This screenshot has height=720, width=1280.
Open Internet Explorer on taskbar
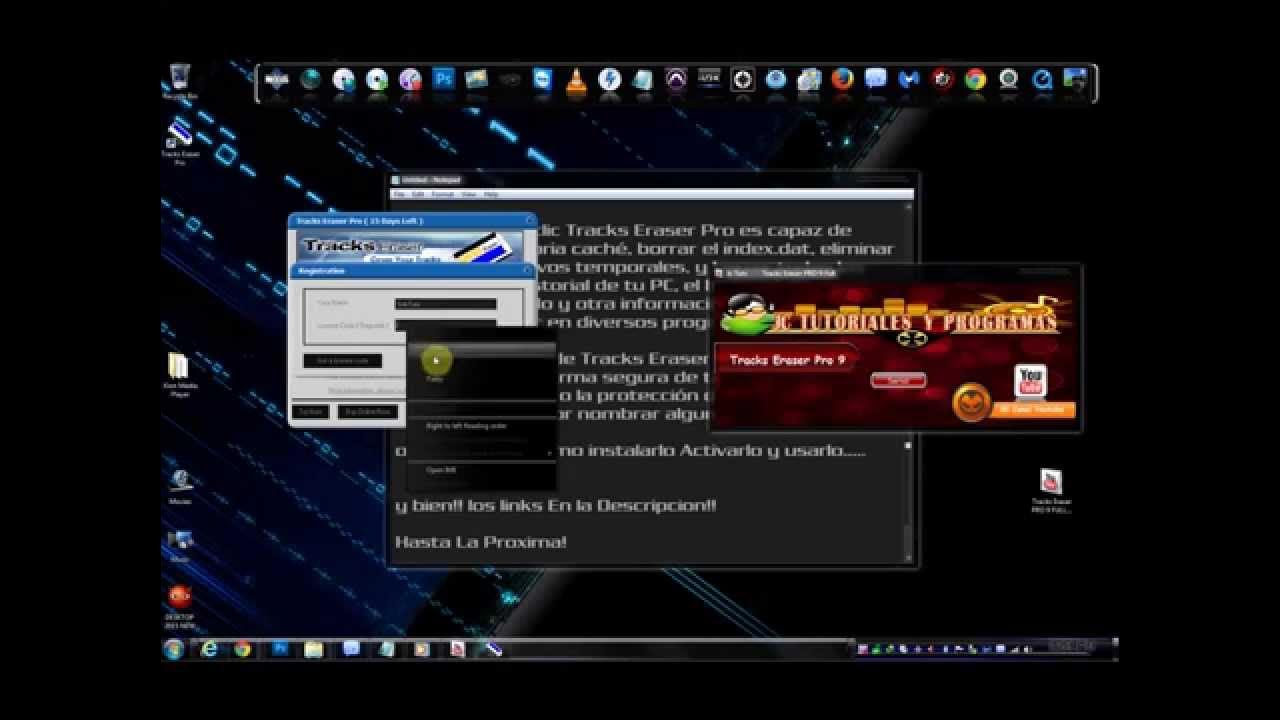coord(209,649)
